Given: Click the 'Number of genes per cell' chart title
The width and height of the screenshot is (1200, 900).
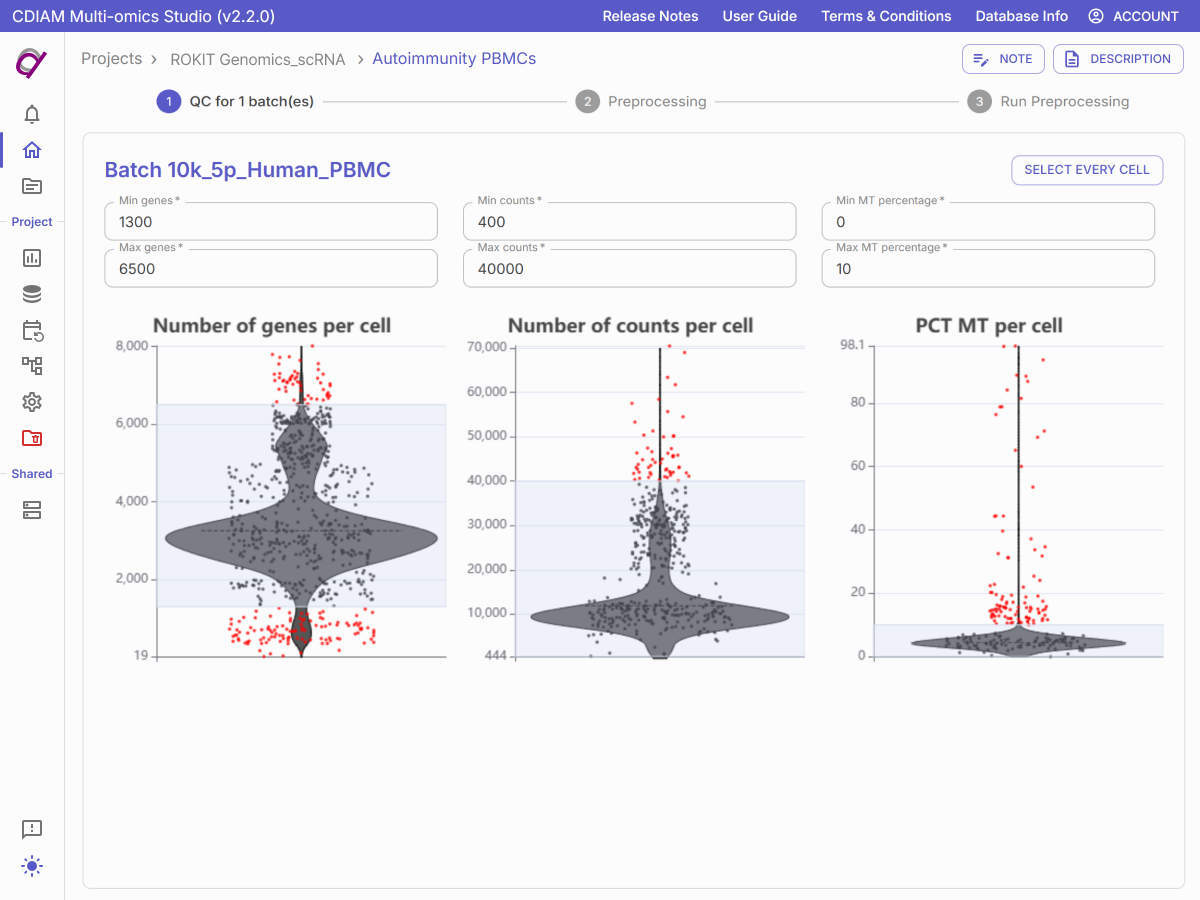Looking at the screenshot, I should [x=272, y=326].
